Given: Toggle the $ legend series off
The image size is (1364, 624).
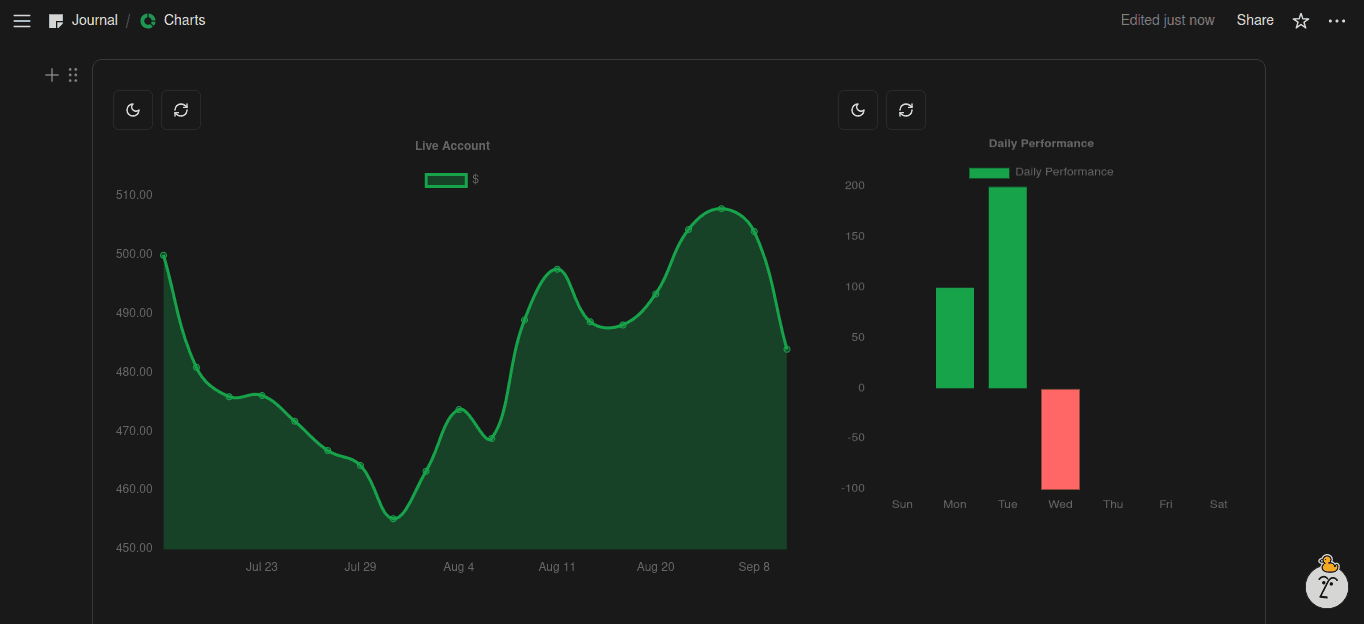Looking at the screenshot, I should (x=451, y=180).
